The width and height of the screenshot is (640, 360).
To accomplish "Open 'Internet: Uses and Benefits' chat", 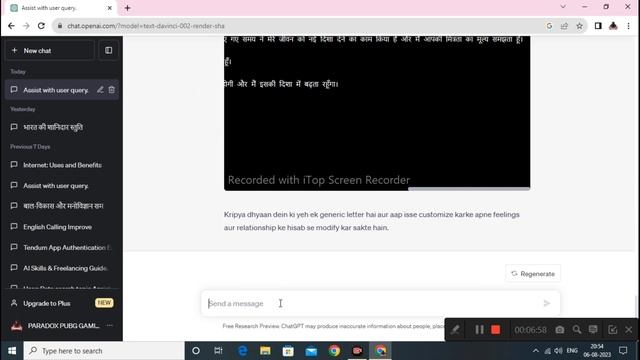I will [62, 165].
